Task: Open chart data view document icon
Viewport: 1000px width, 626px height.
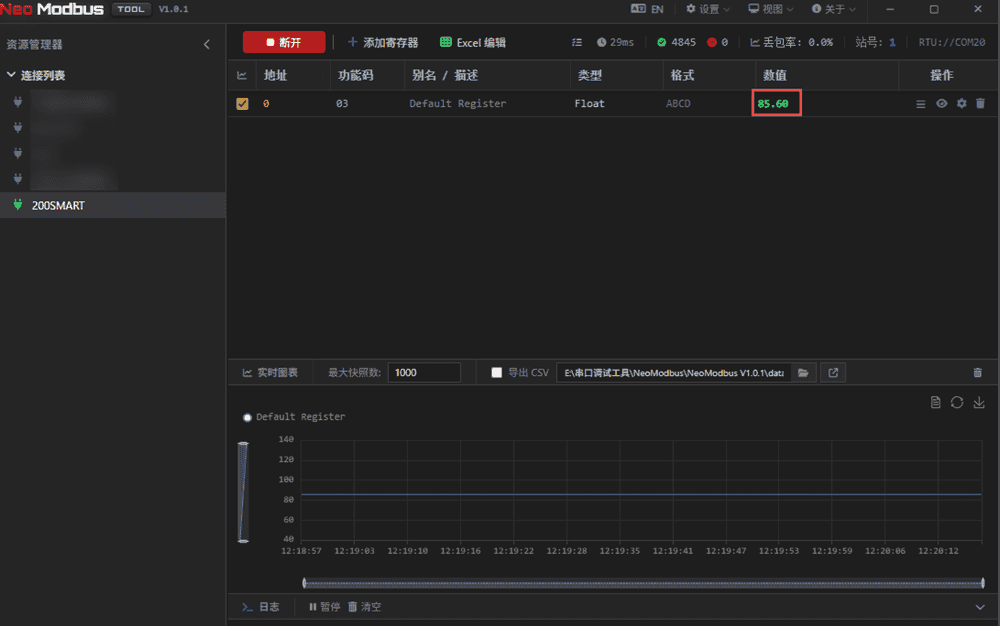Action: pyautogui.click(x=935, y=402)
